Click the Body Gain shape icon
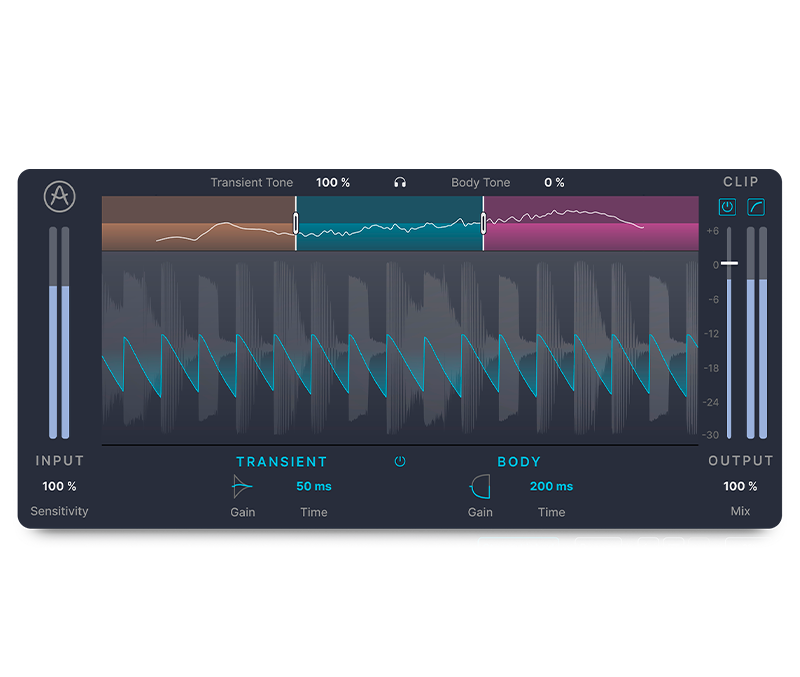 click(480, 487)
